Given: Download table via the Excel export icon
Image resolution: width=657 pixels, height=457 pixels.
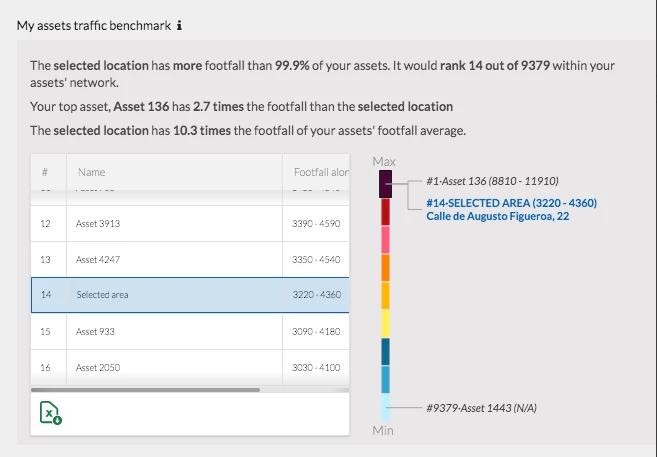Looking at the screenshot, I should click(50, 412).
